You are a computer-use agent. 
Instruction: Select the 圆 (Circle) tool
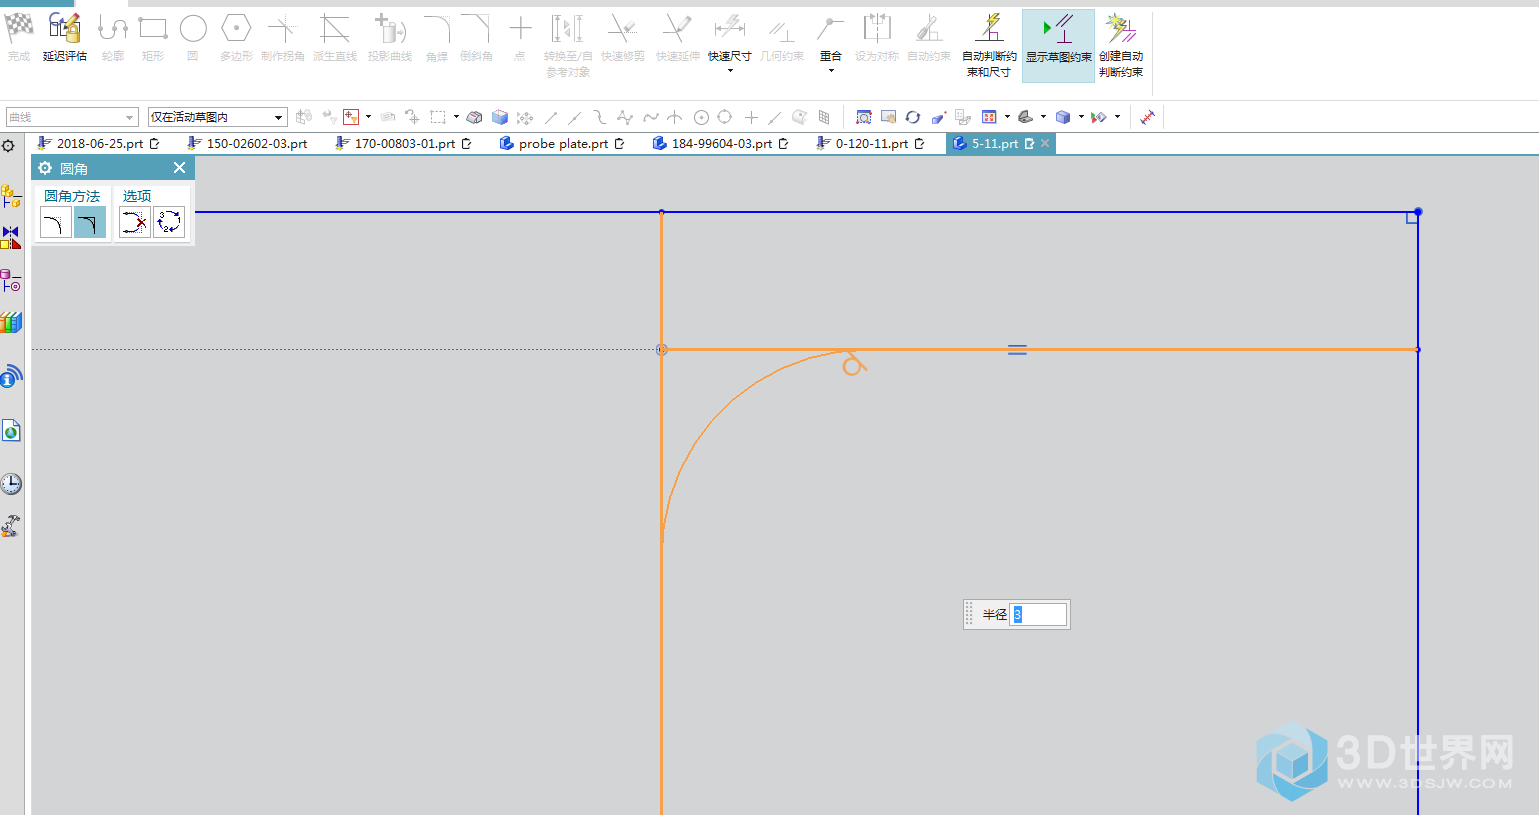pyautogui.click(x=193, y=38)
